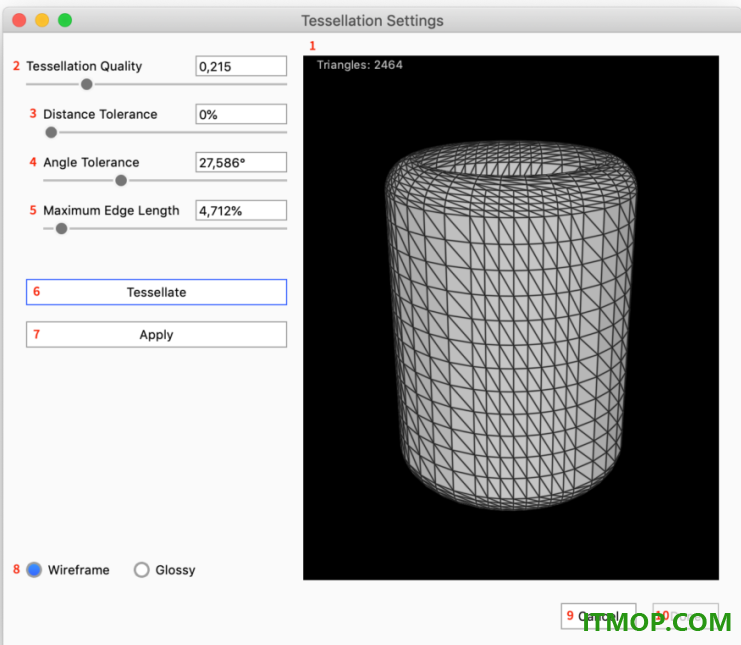Viewport: 741px width, 645px height.
Task: Select the Glossy radio button
Action: click(x=141, y=570)
